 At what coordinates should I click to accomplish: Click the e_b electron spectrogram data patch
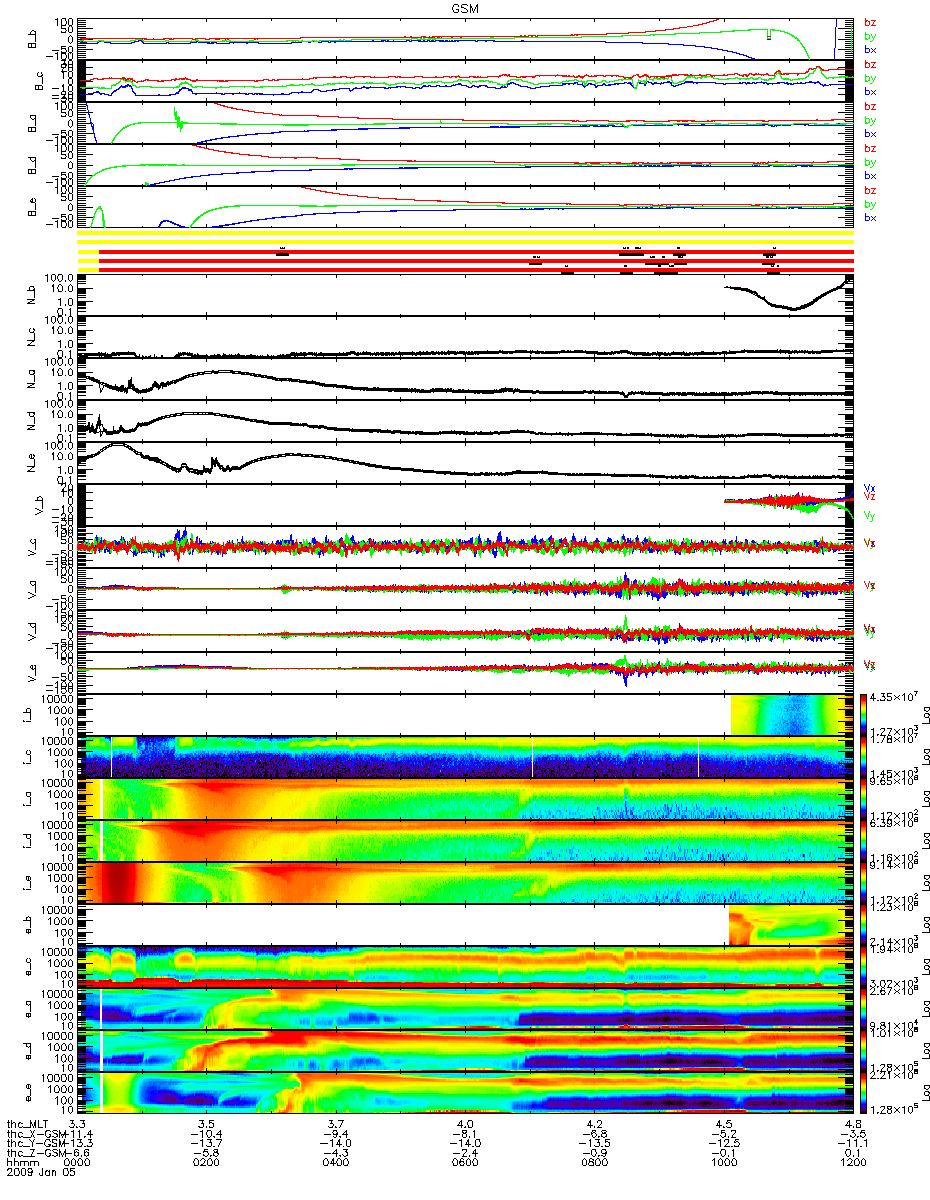[x=792, y=924]
